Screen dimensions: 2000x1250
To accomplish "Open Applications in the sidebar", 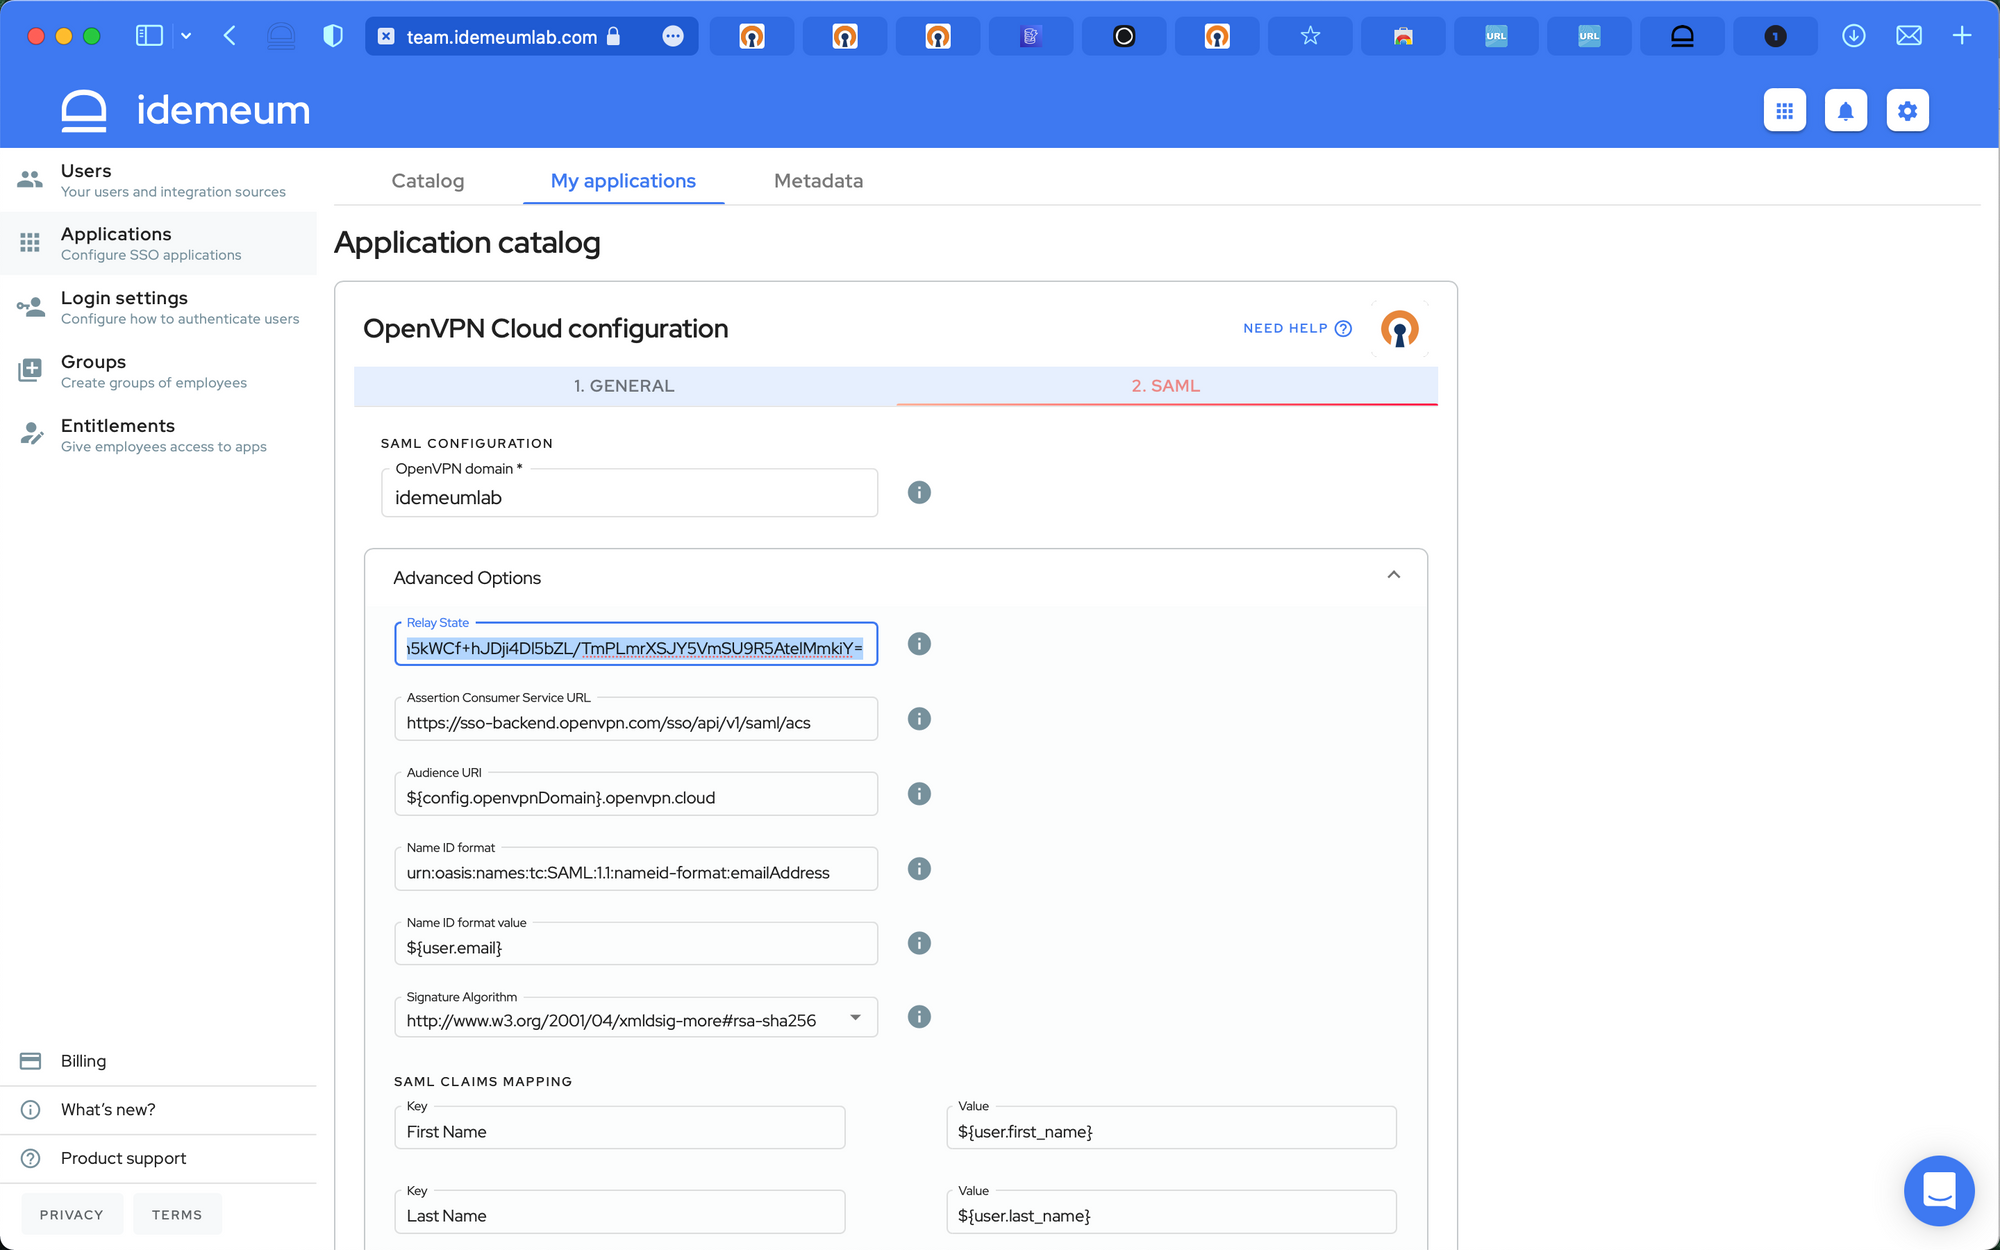I will pyautogui.click(x=158, y=243).
